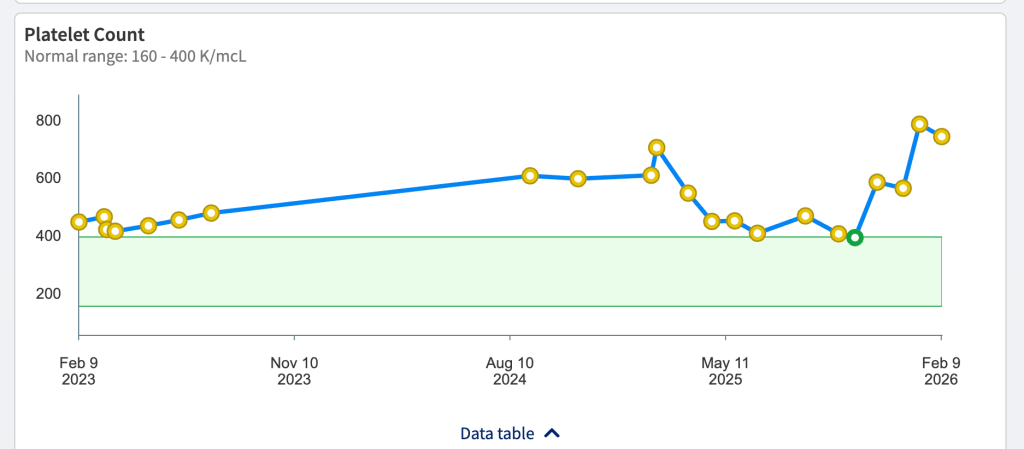Click the first data point at Feb 9 2023
The image size is (1024, 449).
(79, 222)
